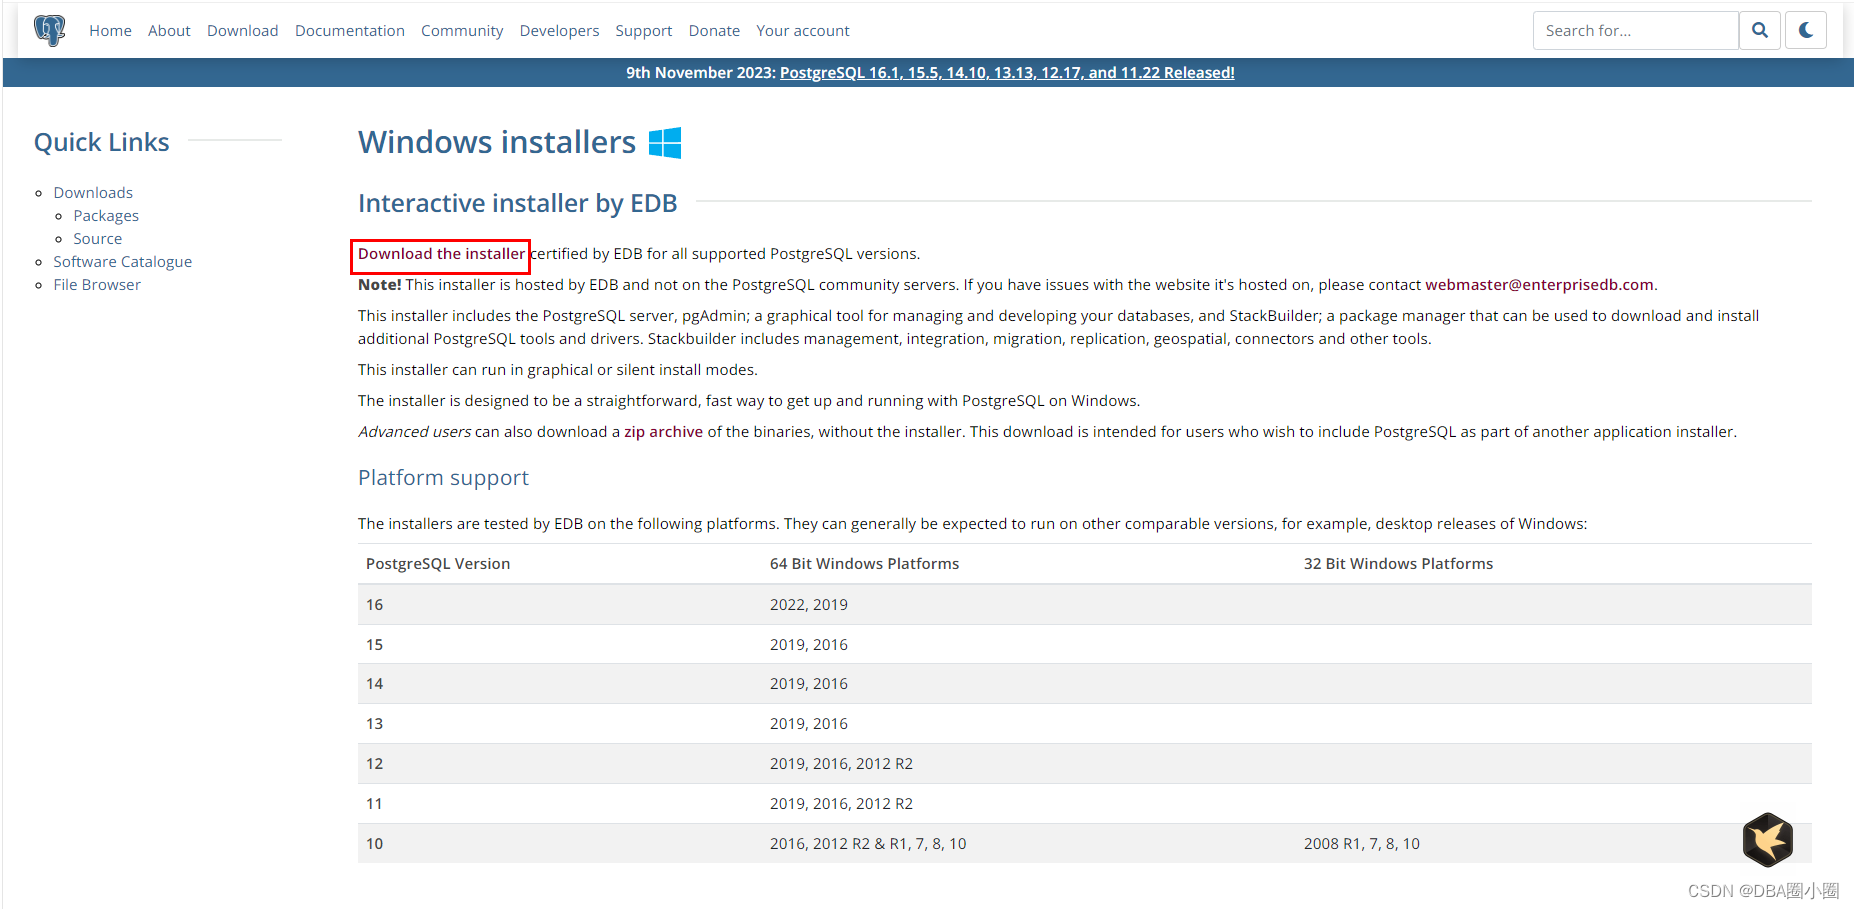Click the Interactive installer by EDB heading

click(518, 203)
